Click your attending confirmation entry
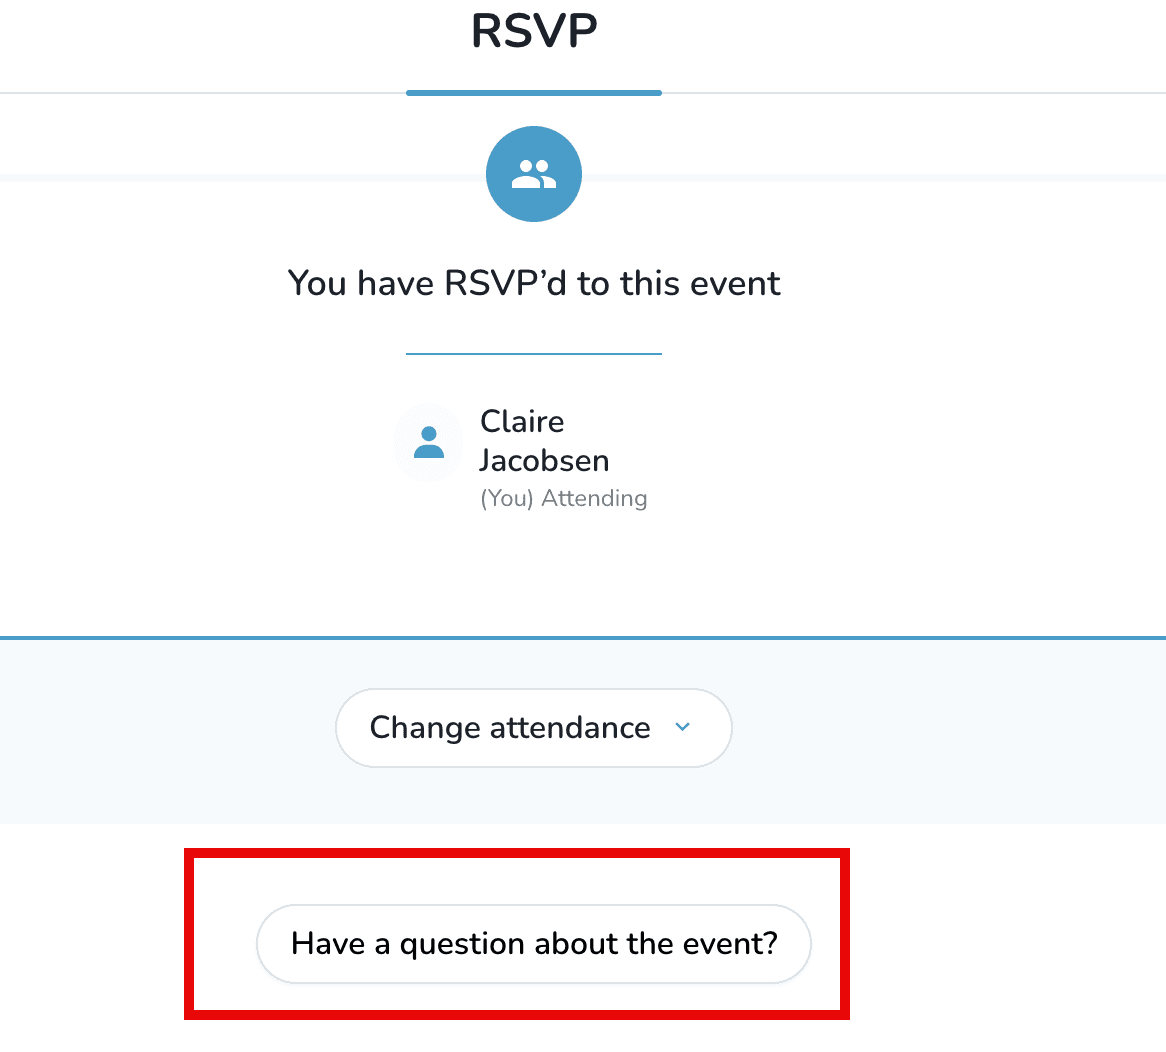 [533, 455]
